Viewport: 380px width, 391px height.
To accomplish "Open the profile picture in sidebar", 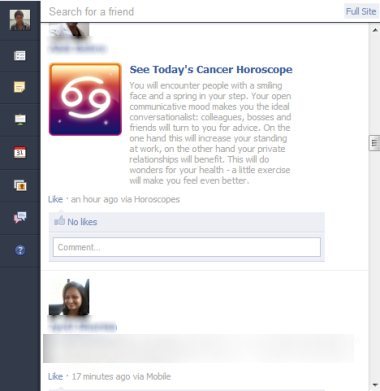I will point(20,20).
